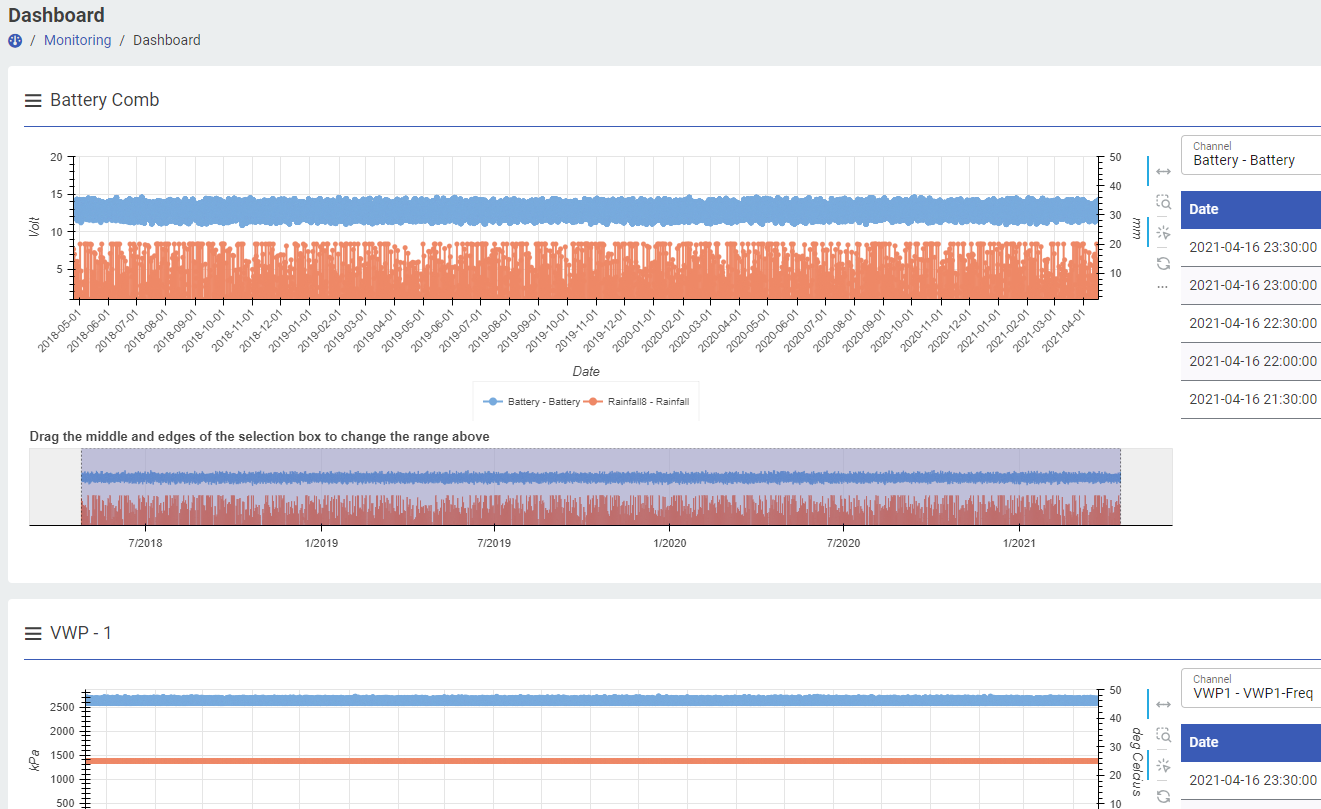Select the x-pan tool on VWP chart
The height and width of the screenshot is (809, 1321).
[x=1163, y=705]
